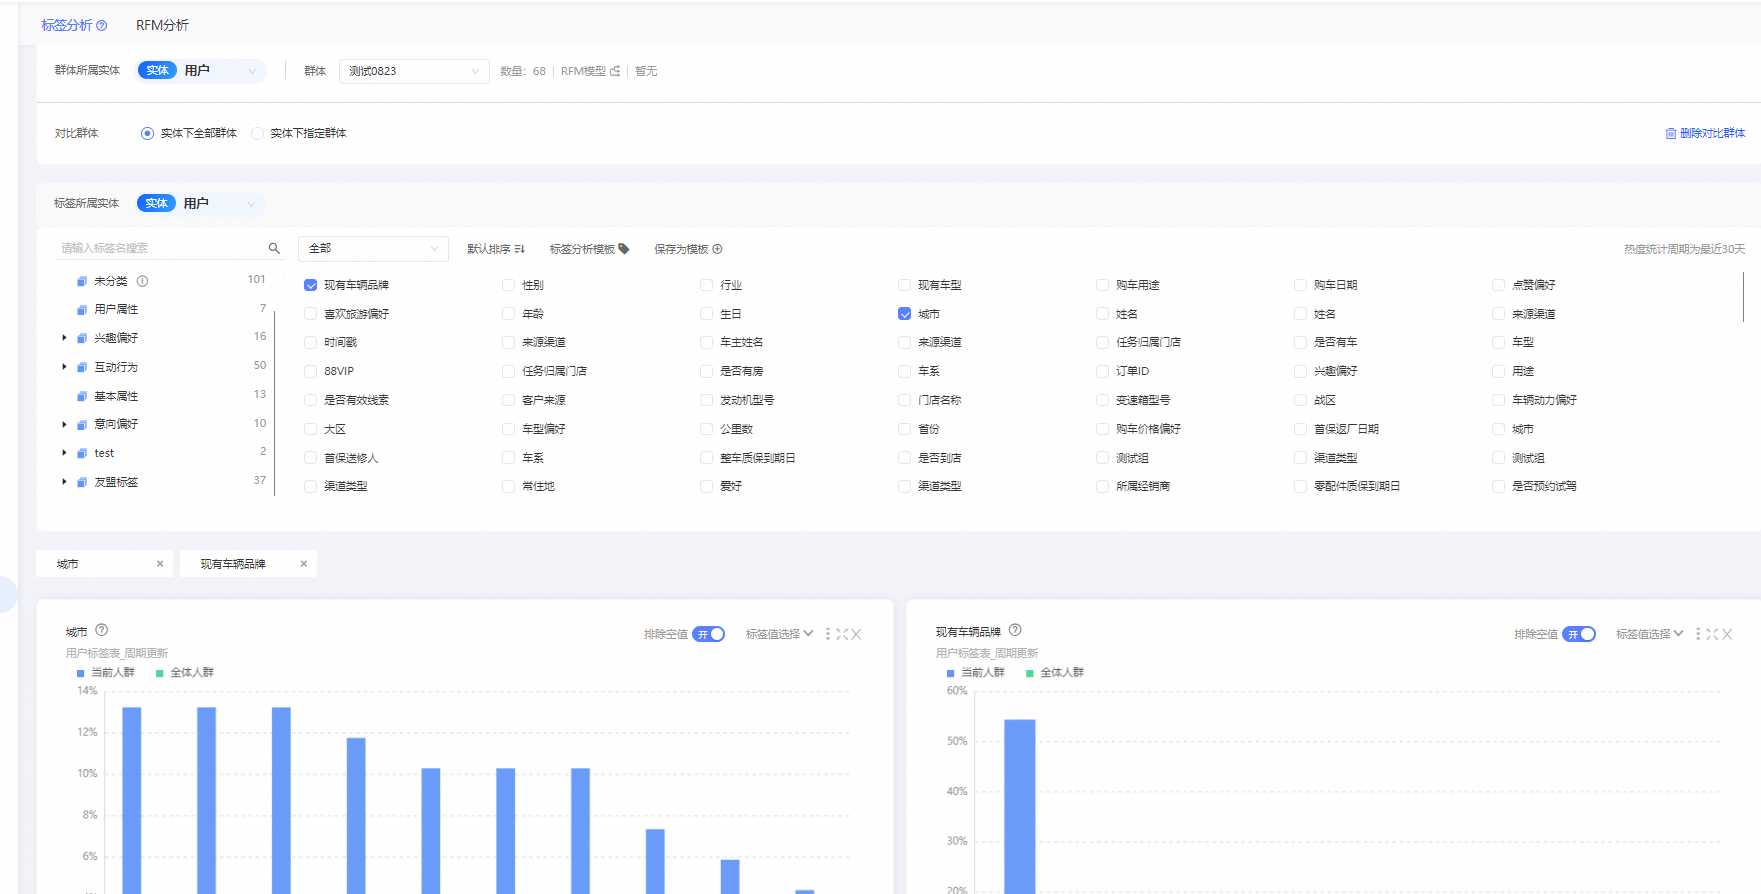The width and height of the screenshot is (1761, 894).
Task: Click help icon beside 城市 chart title
Action: 101,630
